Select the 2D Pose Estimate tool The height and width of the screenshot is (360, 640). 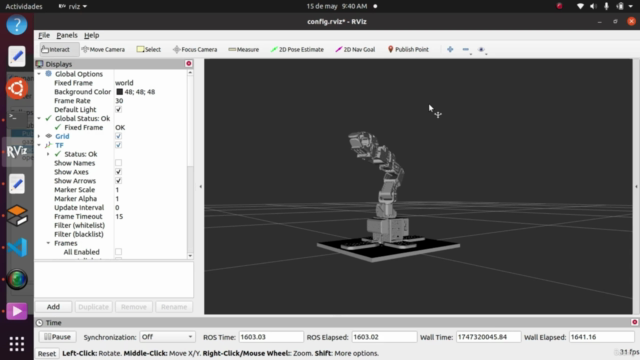pos(297,49)
